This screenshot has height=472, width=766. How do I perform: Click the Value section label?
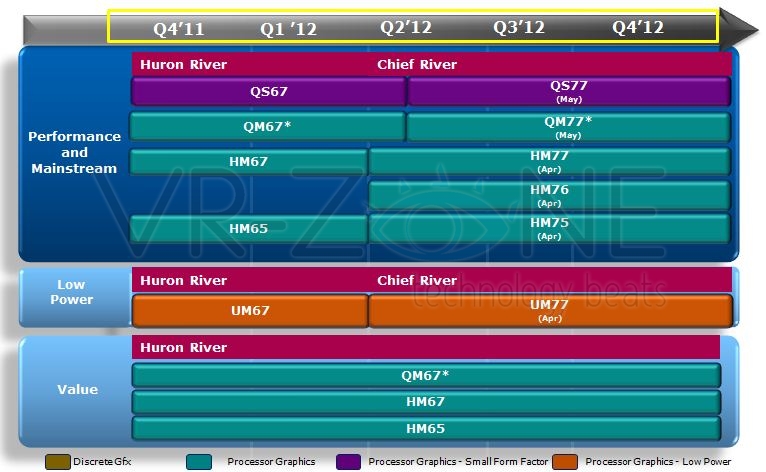(78, 389)
